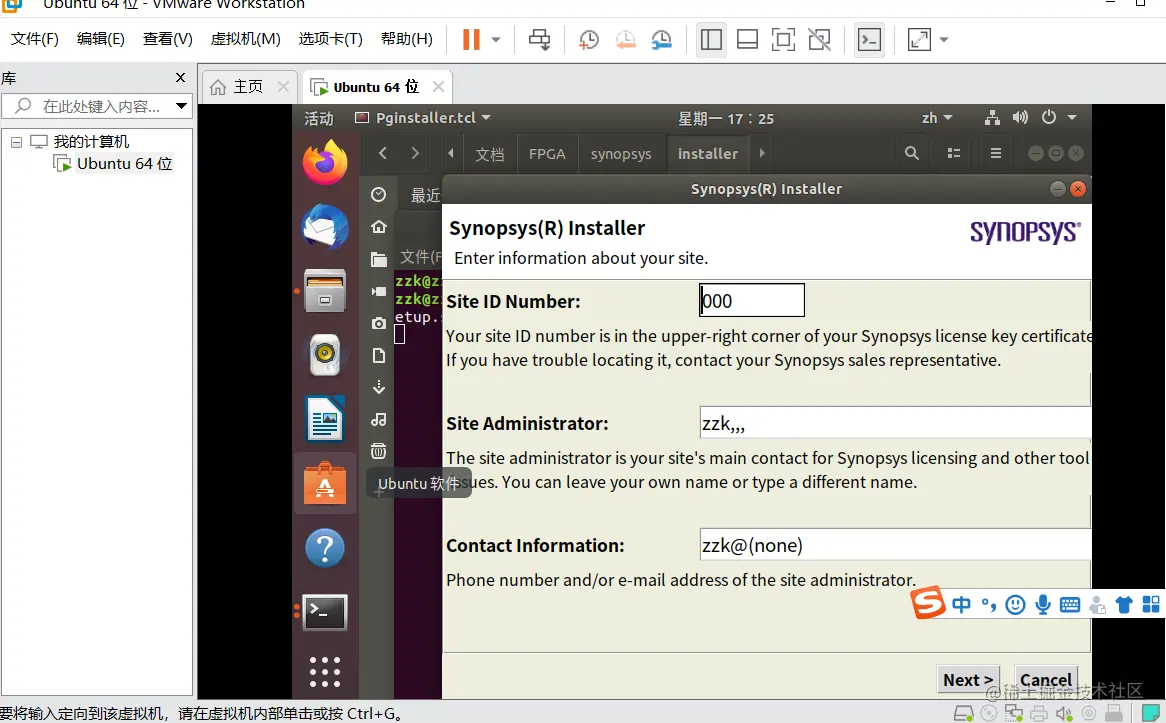This screenshot has width=1166, height=723.
Task: Send Ctrl+Alt+Del to the virtual machine
Action: pyautogui.click(x=540, y=39)
